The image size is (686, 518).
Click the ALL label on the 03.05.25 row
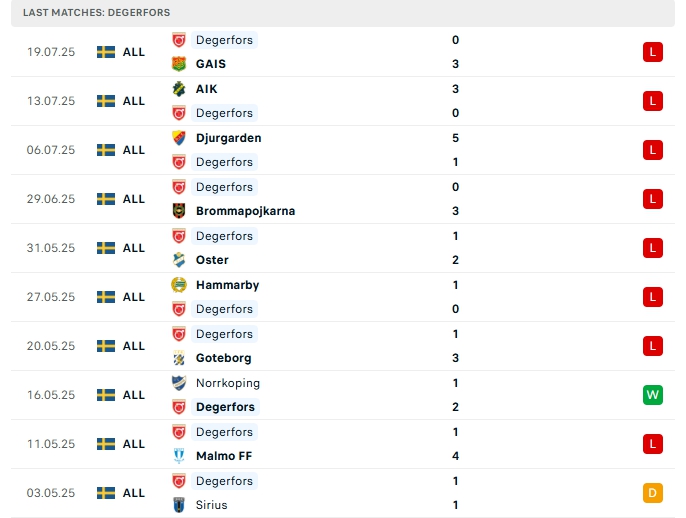134,493
